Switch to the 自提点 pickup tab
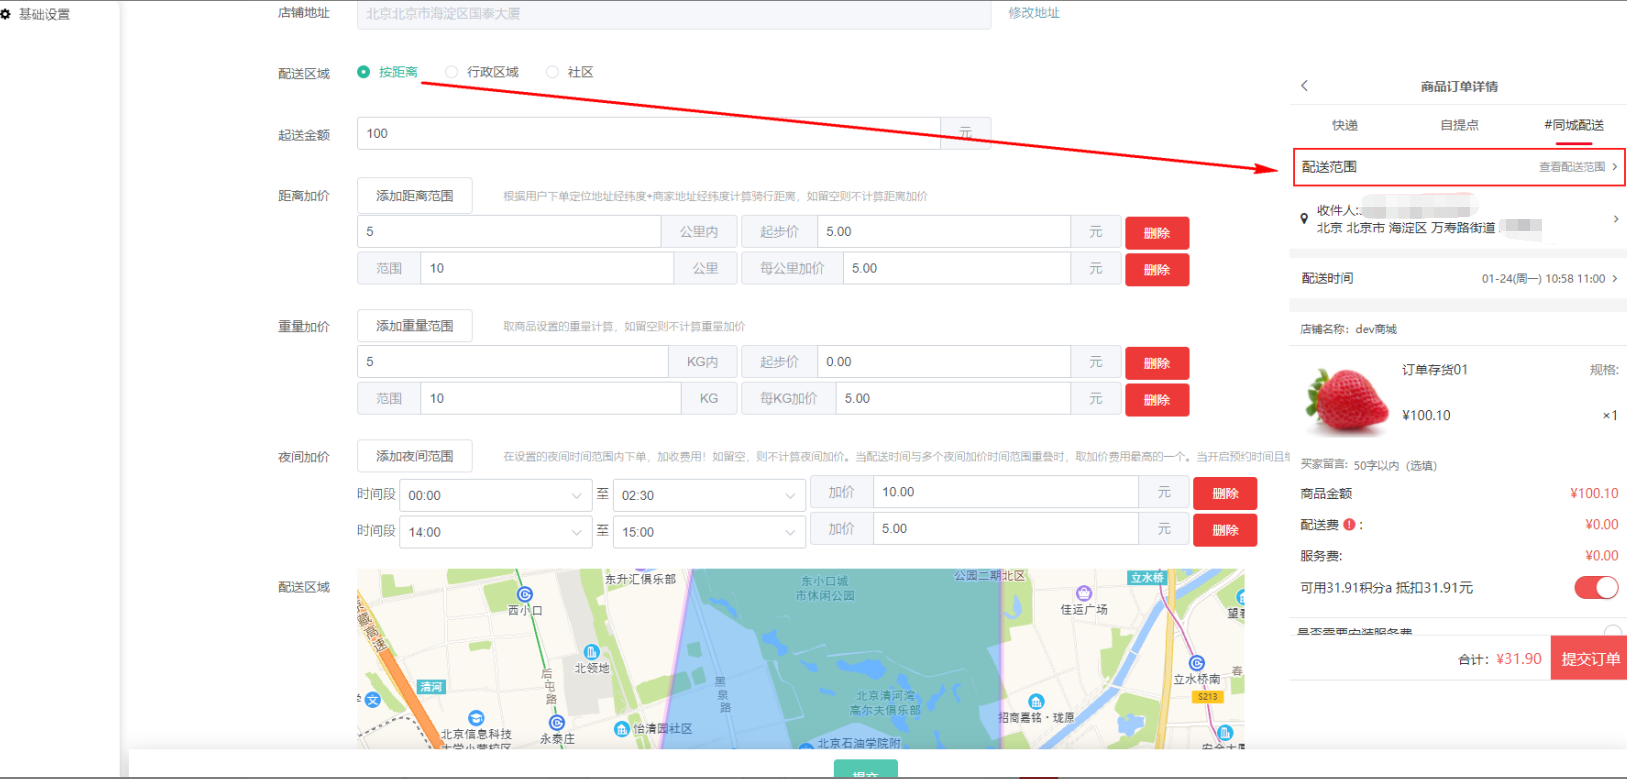Image resolution: width=1627 pixels, height=779 pixels. tap(1459, 126)
